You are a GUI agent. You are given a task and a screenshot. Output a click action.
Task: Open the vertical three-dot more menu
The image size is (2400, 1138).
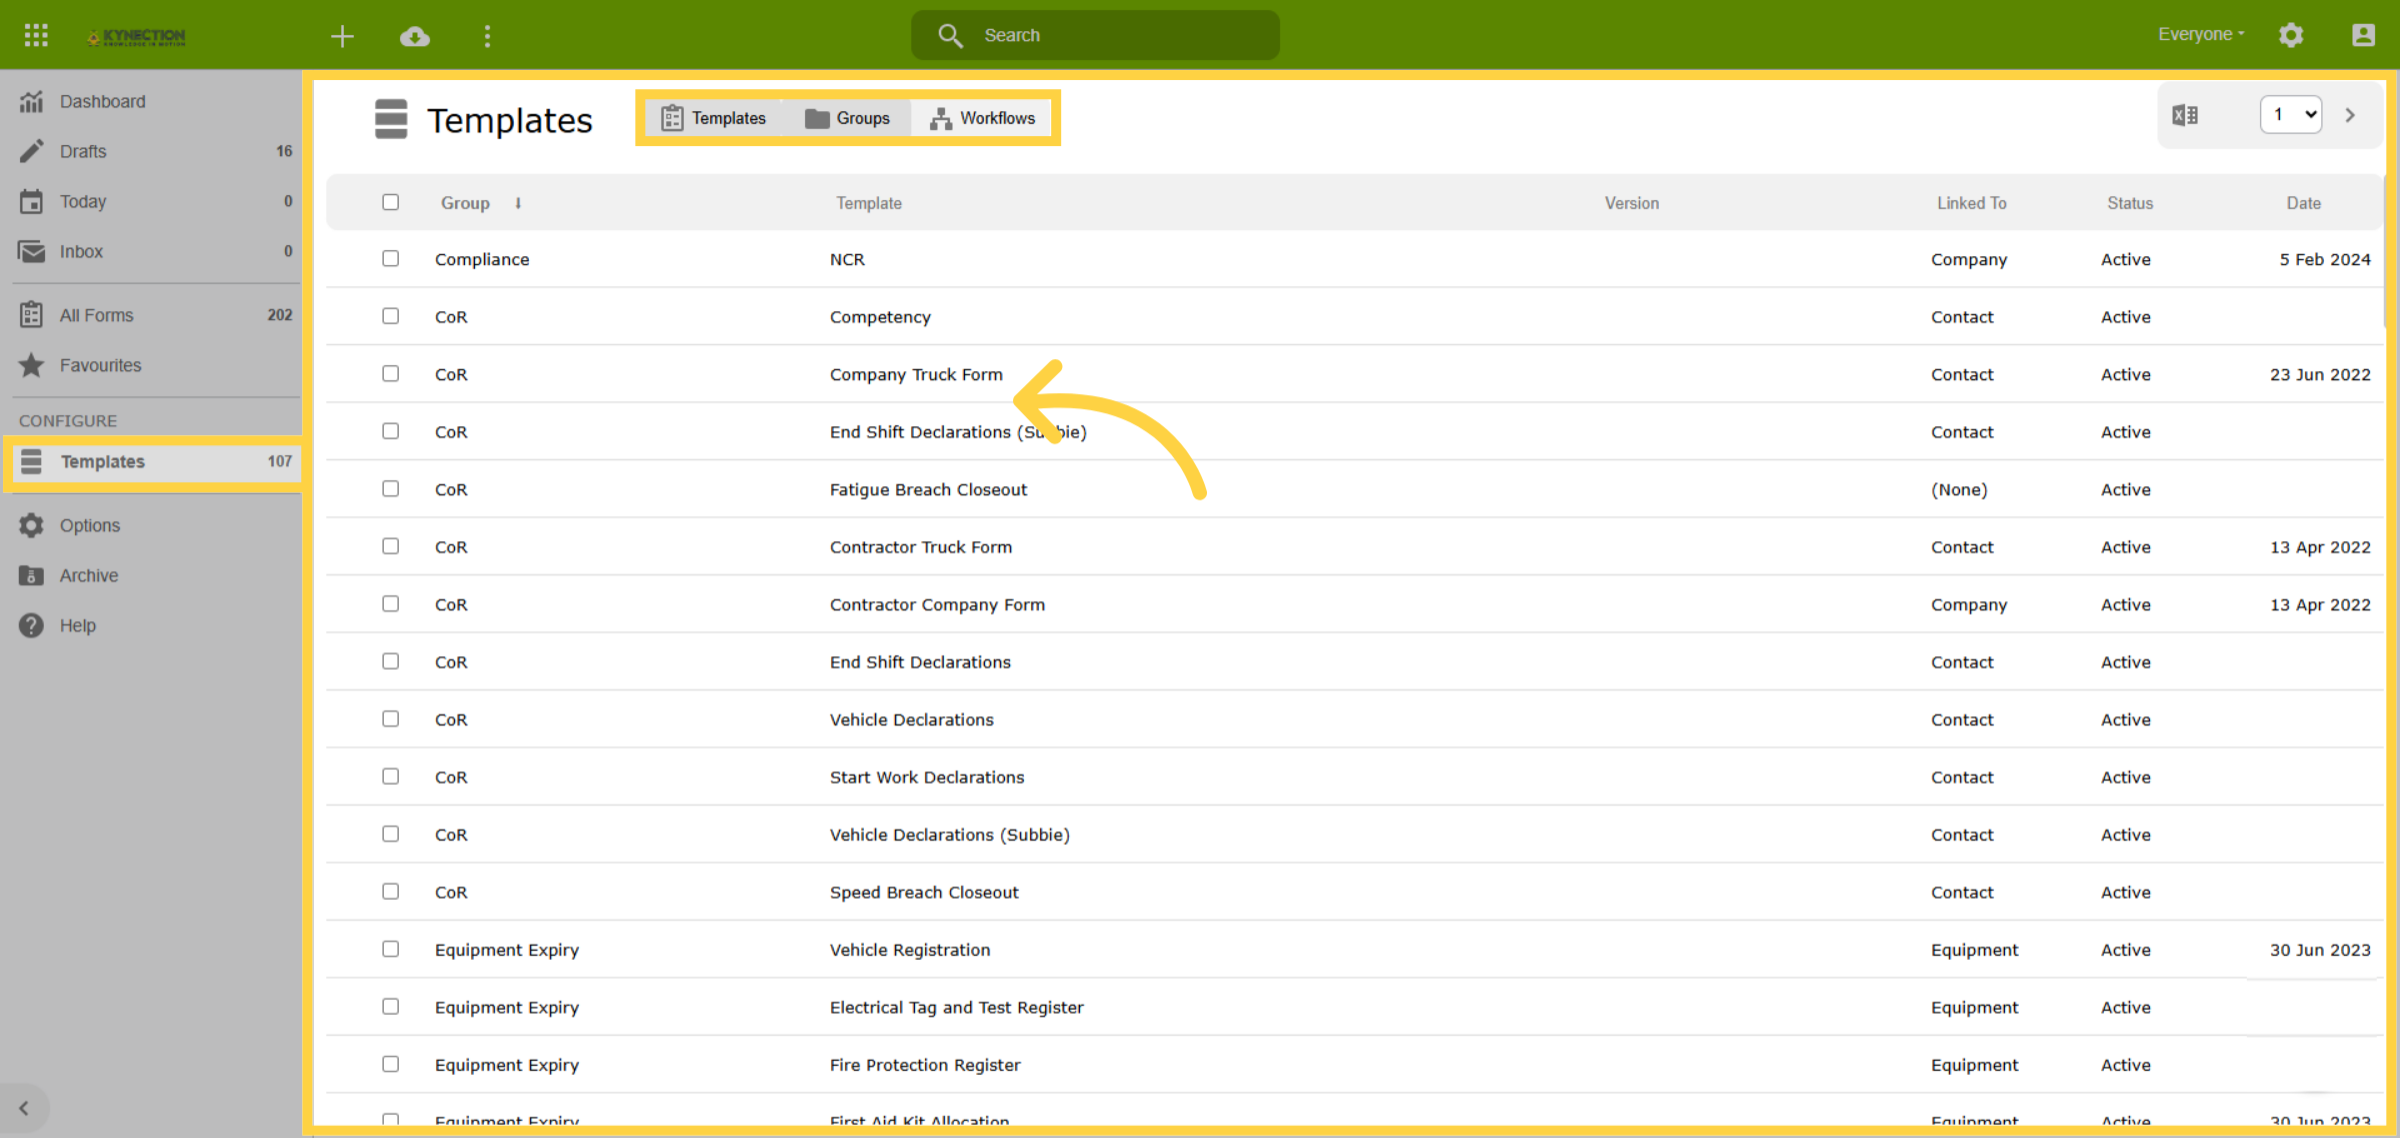[x=487, y=37]
